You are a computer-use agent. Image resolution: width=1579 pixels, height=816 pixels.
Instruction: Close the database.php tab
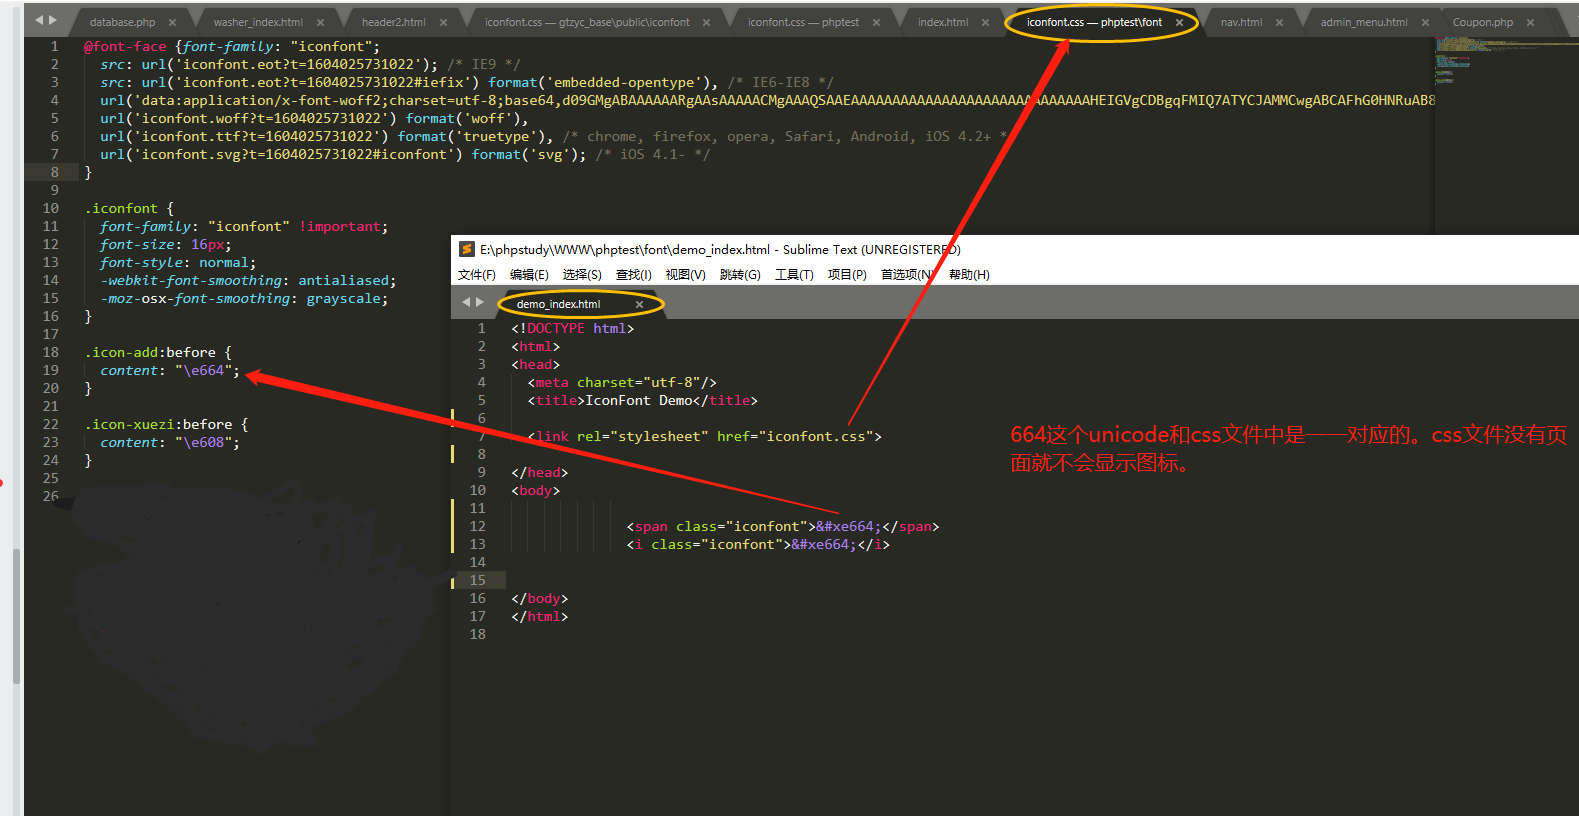[172, 22]
